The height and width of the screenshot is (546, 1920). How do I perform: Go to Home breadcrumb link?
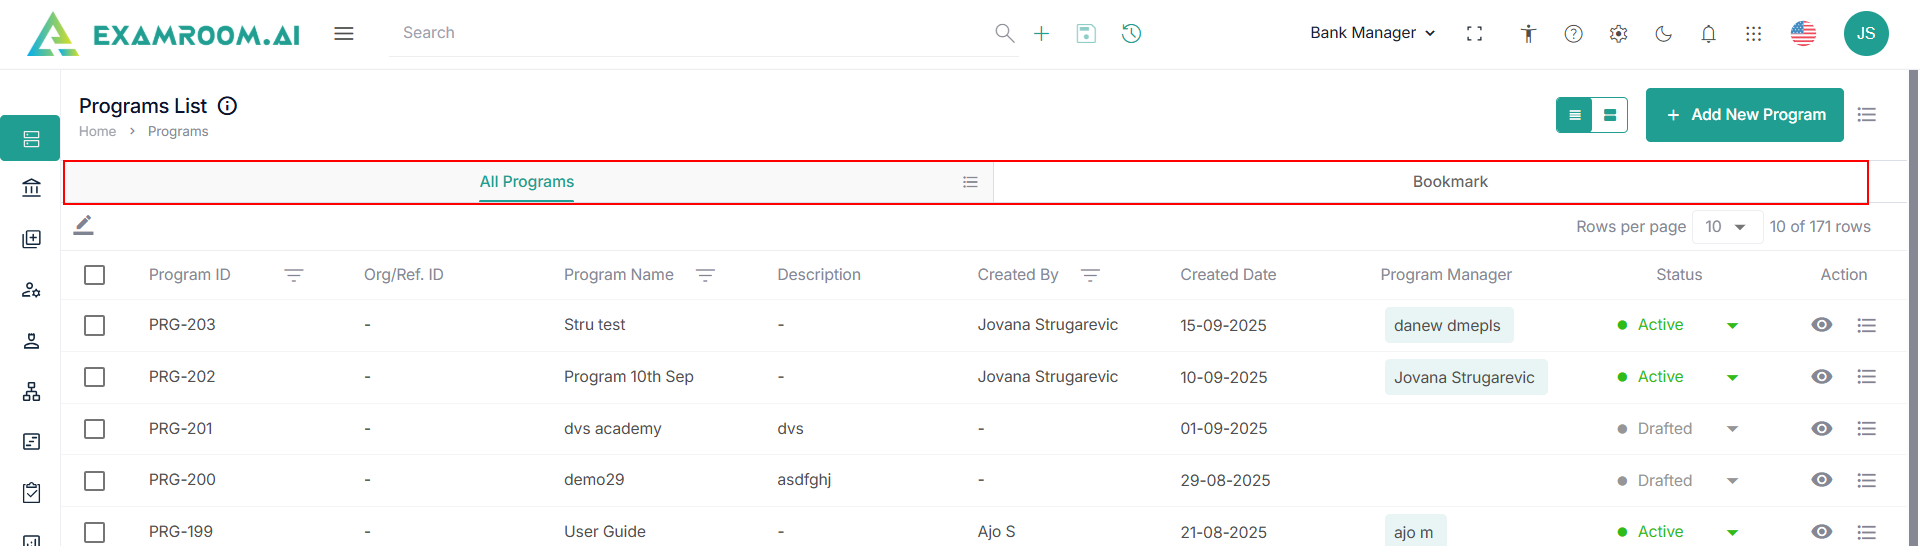[x=97, y=132]
